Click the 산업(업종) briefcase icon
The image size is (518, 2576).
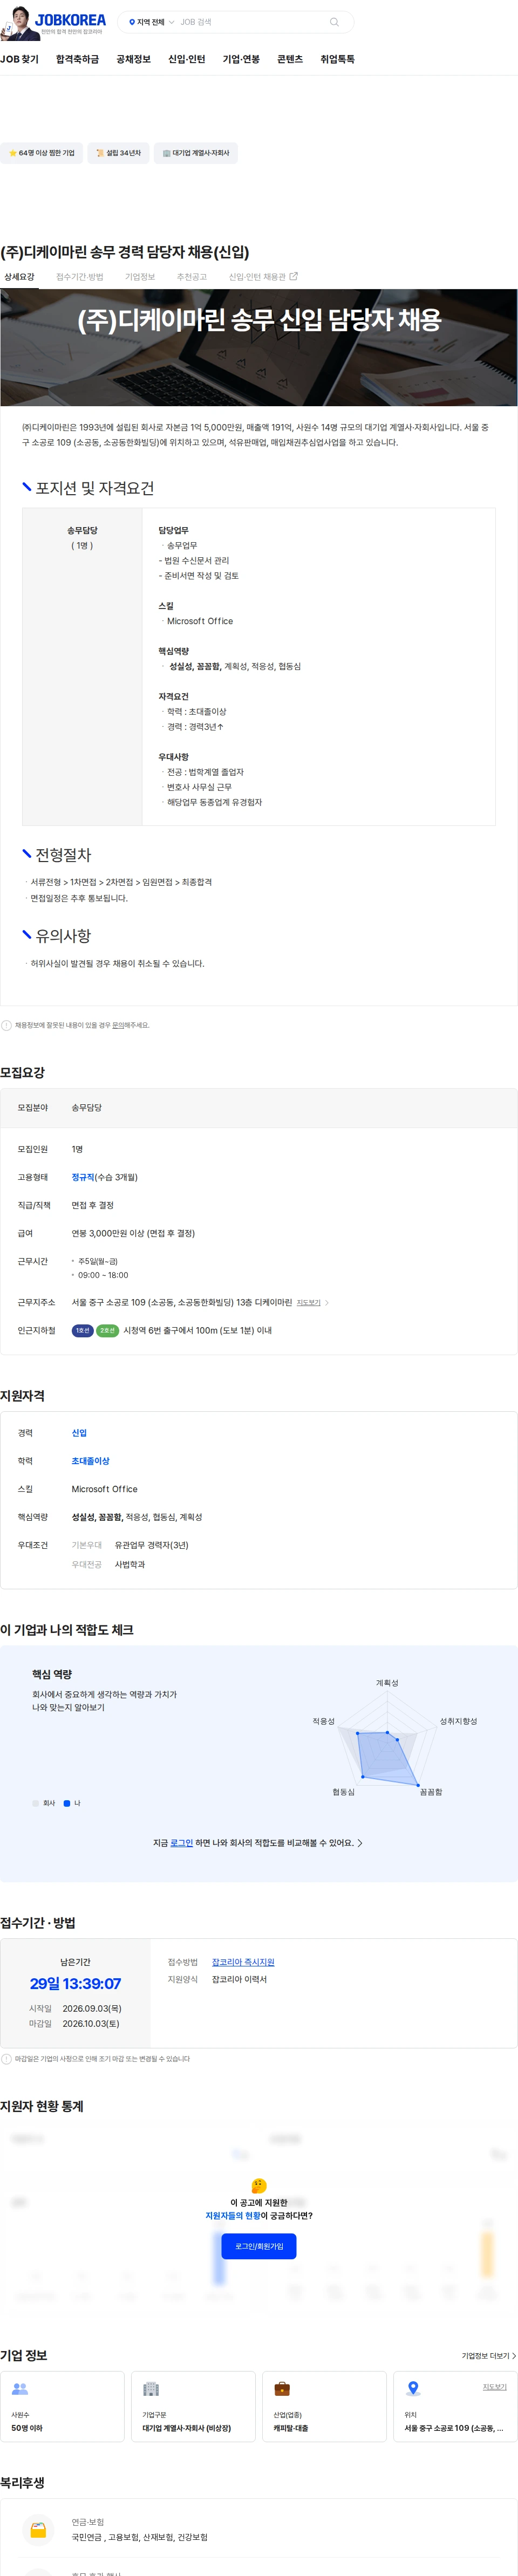(x=282, y=2389)
